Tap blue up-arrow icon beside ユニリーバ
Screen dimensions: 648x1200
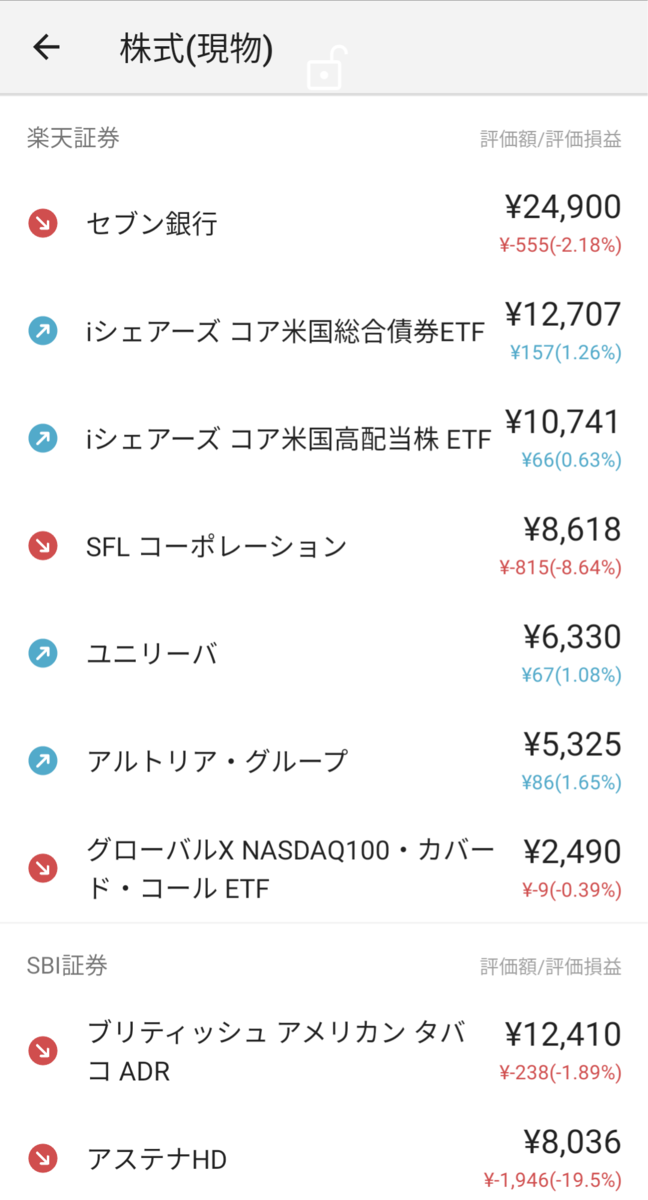(x=43, y=654)
